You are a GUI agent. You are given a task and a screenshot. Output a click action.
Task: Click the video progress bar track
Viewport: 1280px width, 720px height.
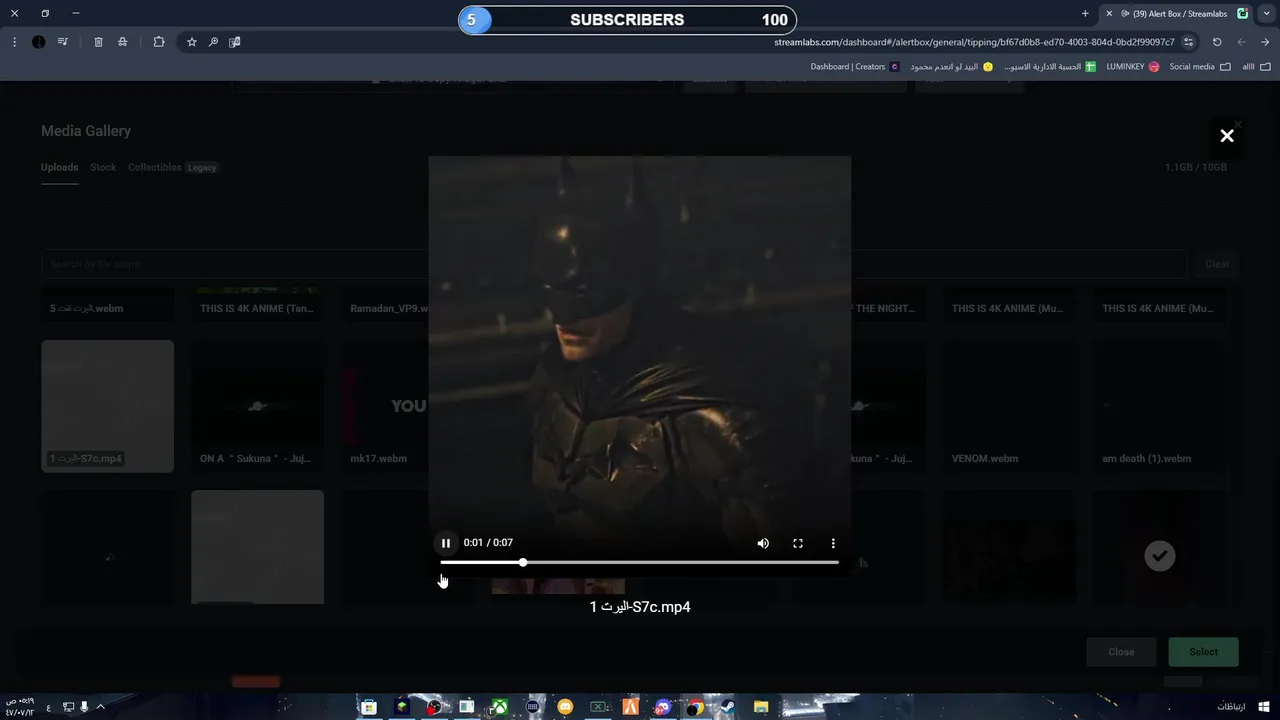(x=640, y=562)
